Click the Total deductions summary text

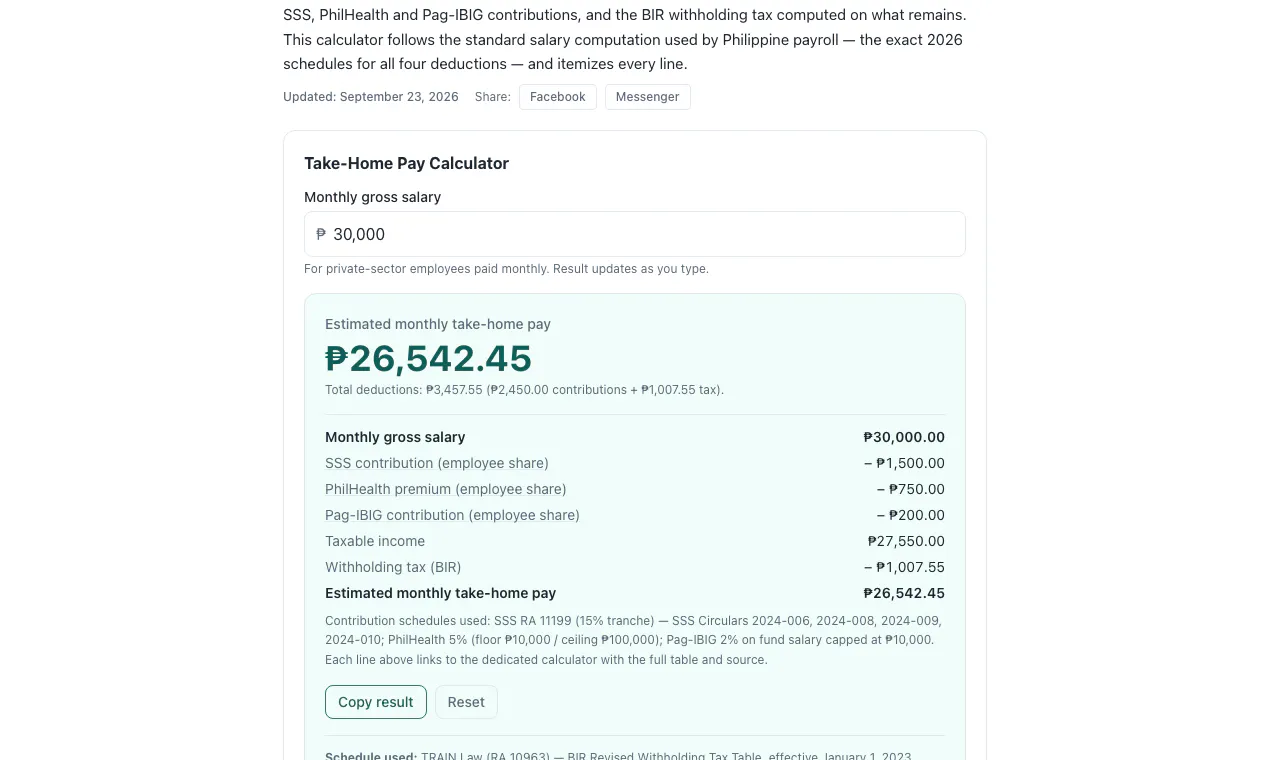click(524, 390)
